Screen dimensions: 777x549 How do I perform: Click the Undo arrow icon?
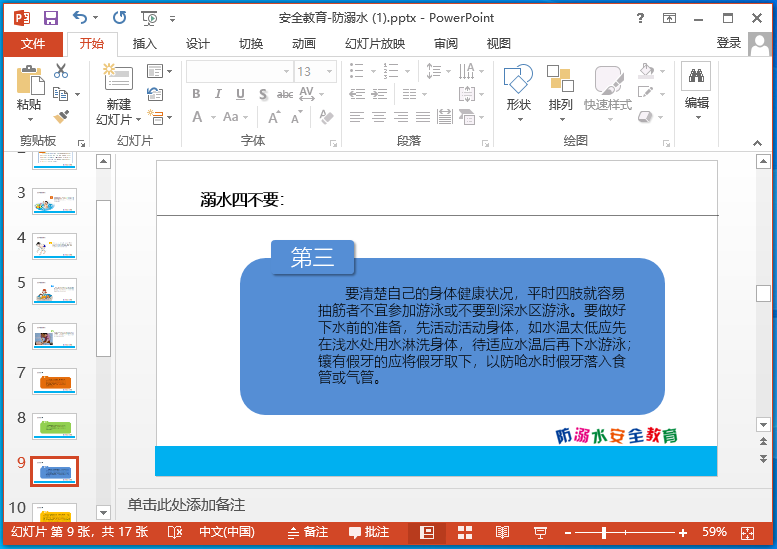coord(80,17)
